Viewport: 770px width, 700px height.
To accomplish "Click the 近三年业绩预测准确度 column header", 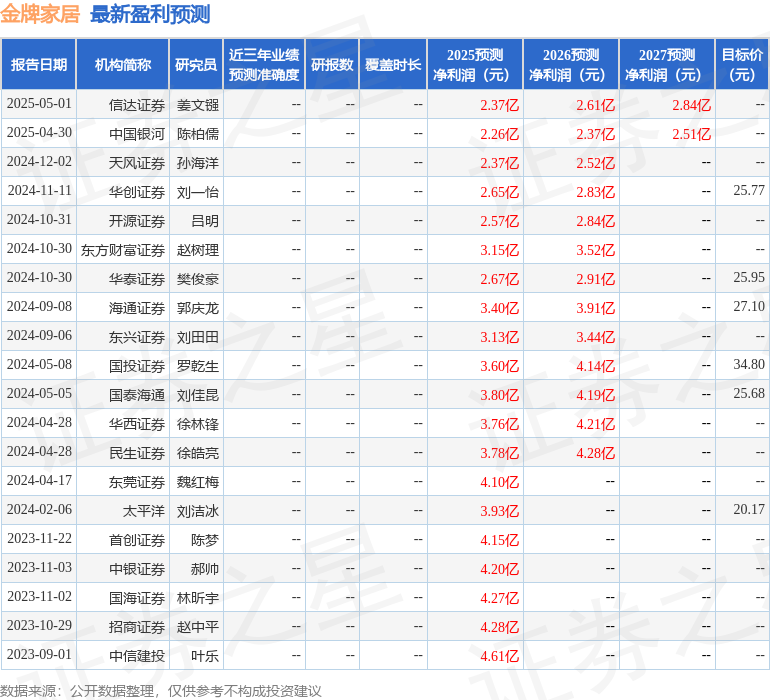I will [264, 64].
